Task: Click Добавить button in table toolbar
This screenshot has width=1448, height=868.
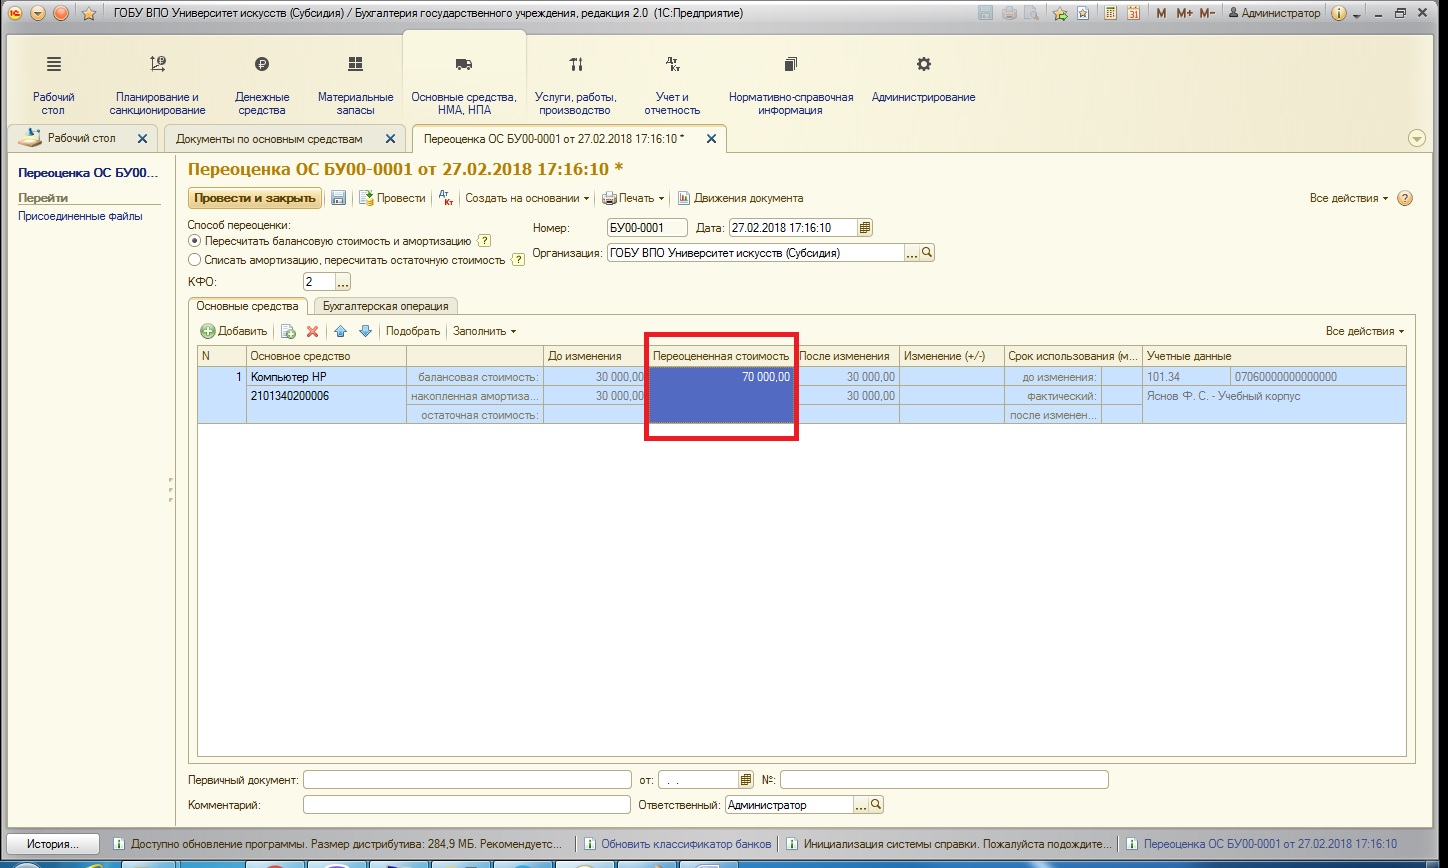Action: 234,331
